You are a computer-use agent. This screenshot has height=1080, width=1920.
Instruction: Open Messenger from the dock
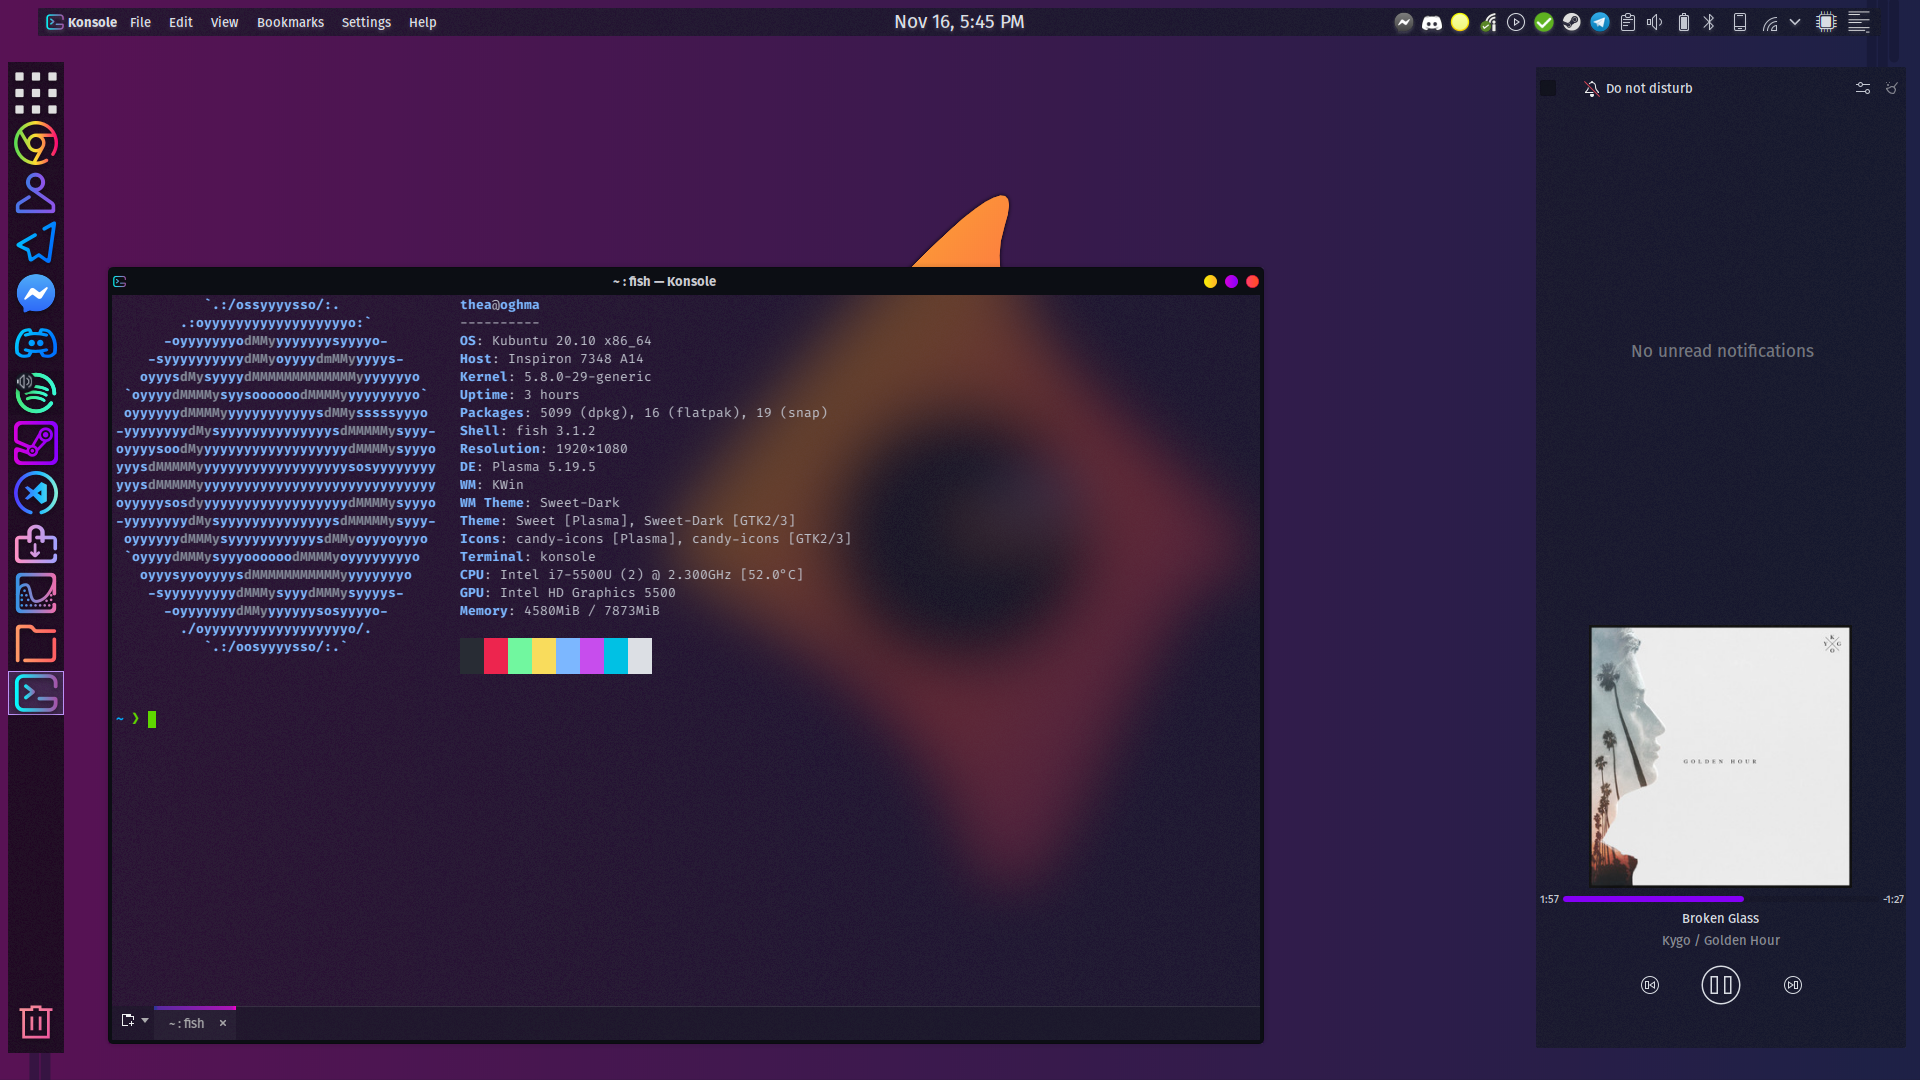click(x=36, y=293)
